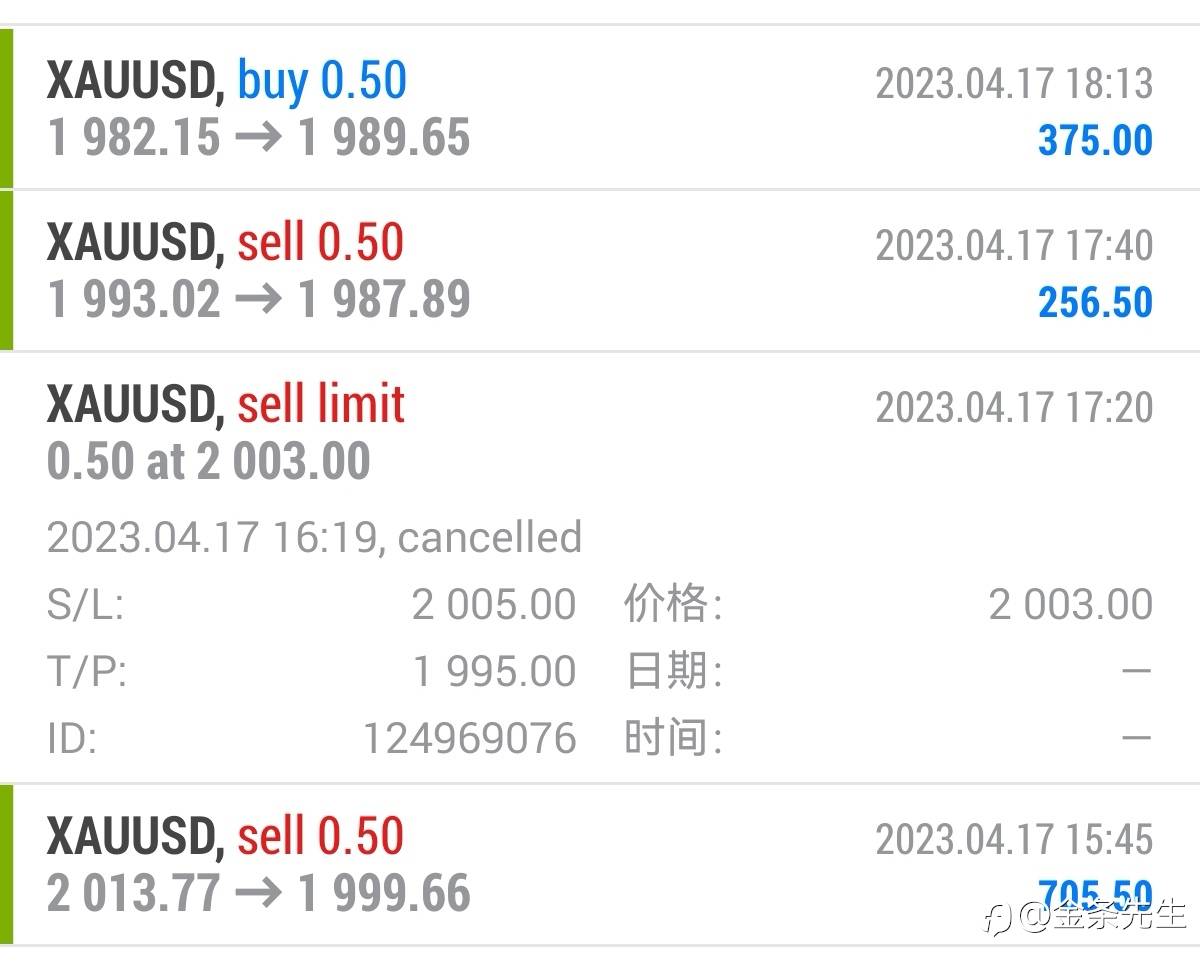Image resolution: width=1200 pixels, height=971 pixels.
Task: Tap the 2023.04.17 17:20 timestamp
Action: tap(1014, 407)
